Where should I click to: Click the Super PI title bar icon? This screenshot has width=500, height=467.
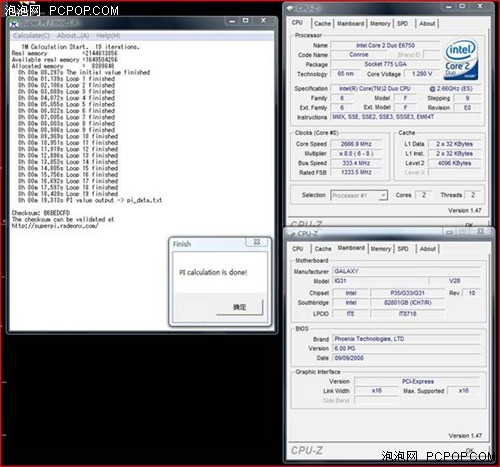[x=14, y=24]
